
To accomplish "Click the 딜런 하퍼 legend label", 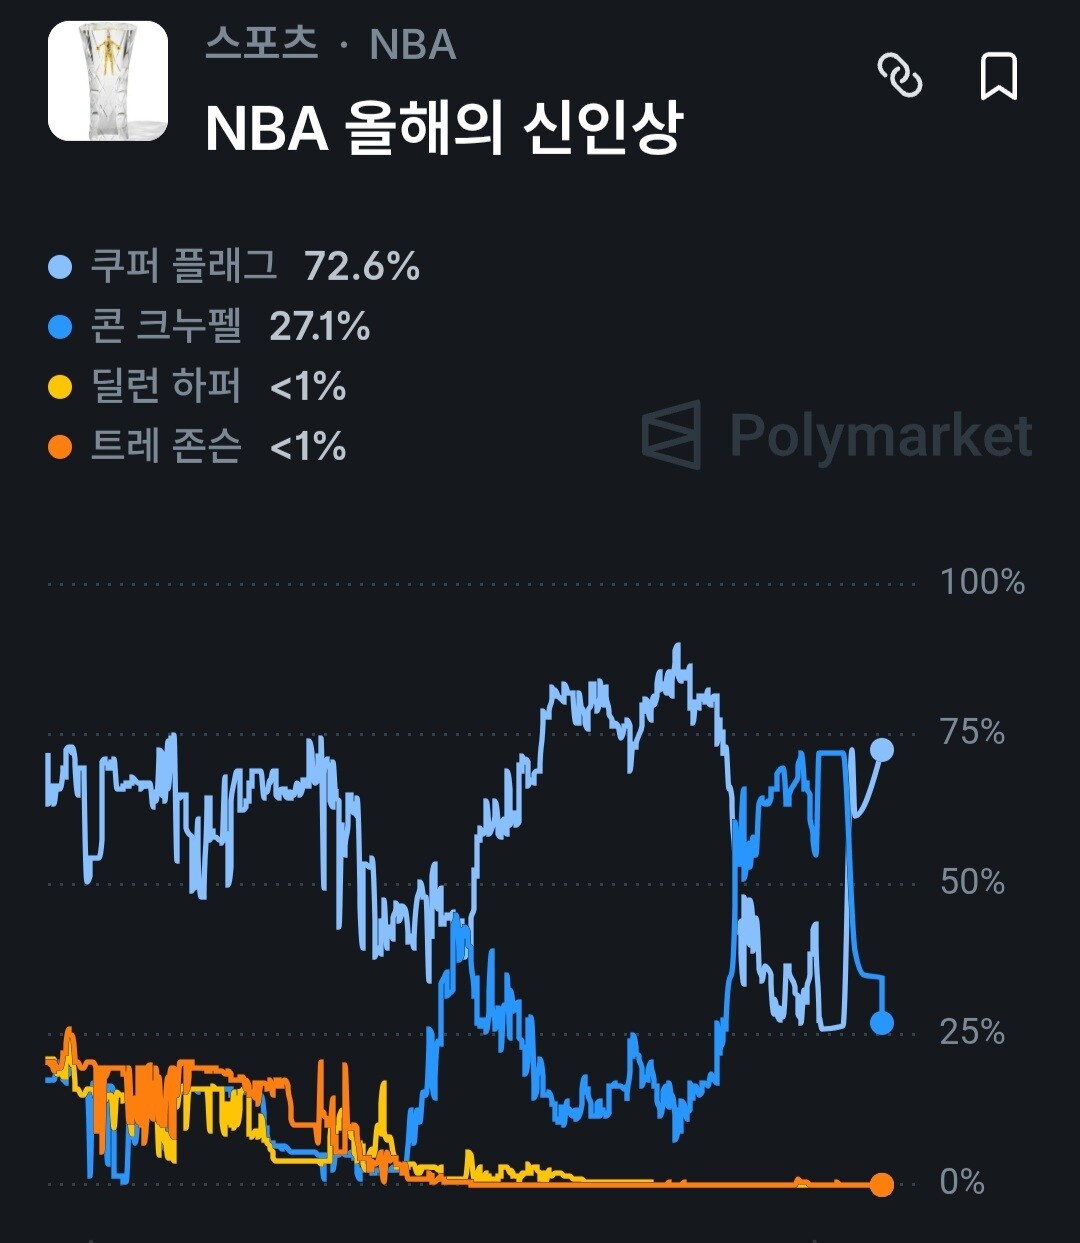I will tap(166, 386).
